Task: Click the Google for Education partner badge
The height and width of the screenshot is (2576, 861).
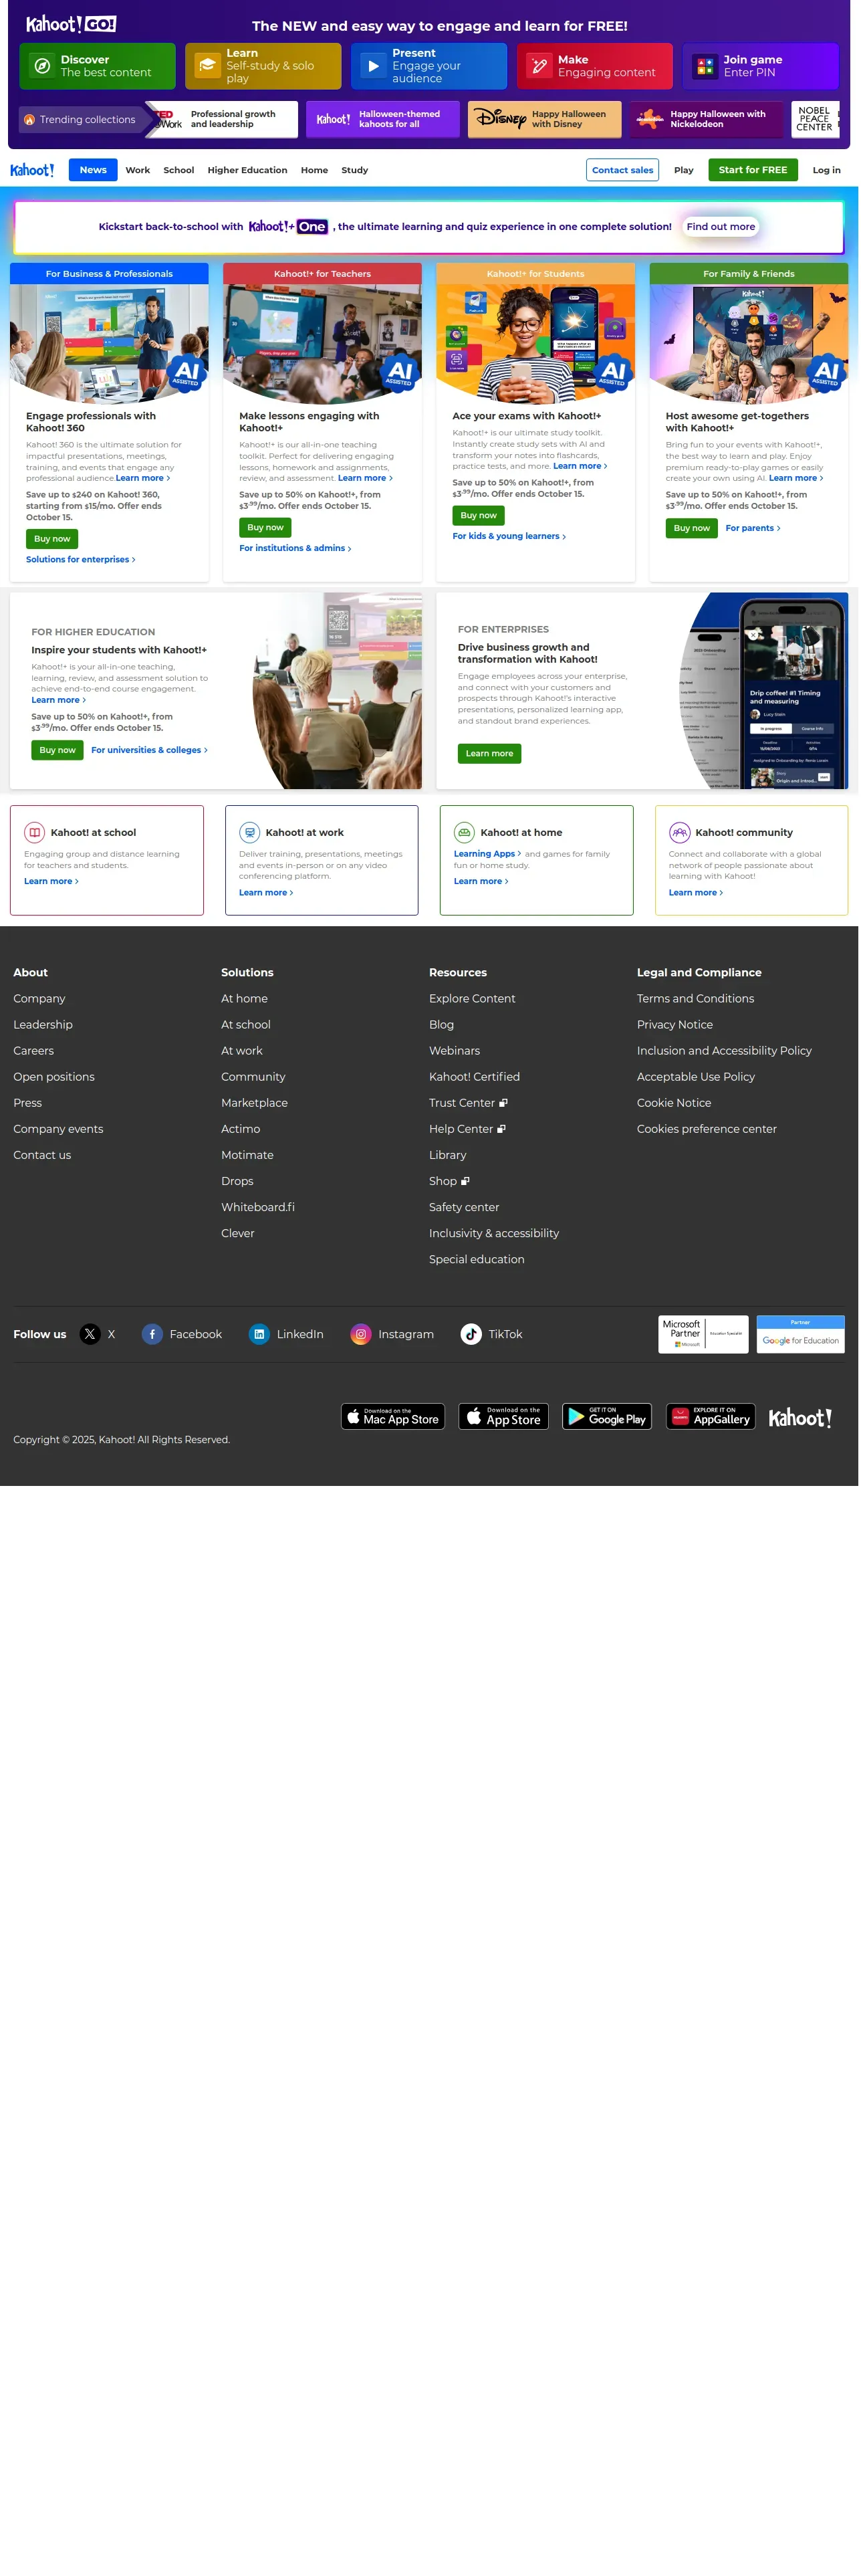Action: coord(800,1334)
